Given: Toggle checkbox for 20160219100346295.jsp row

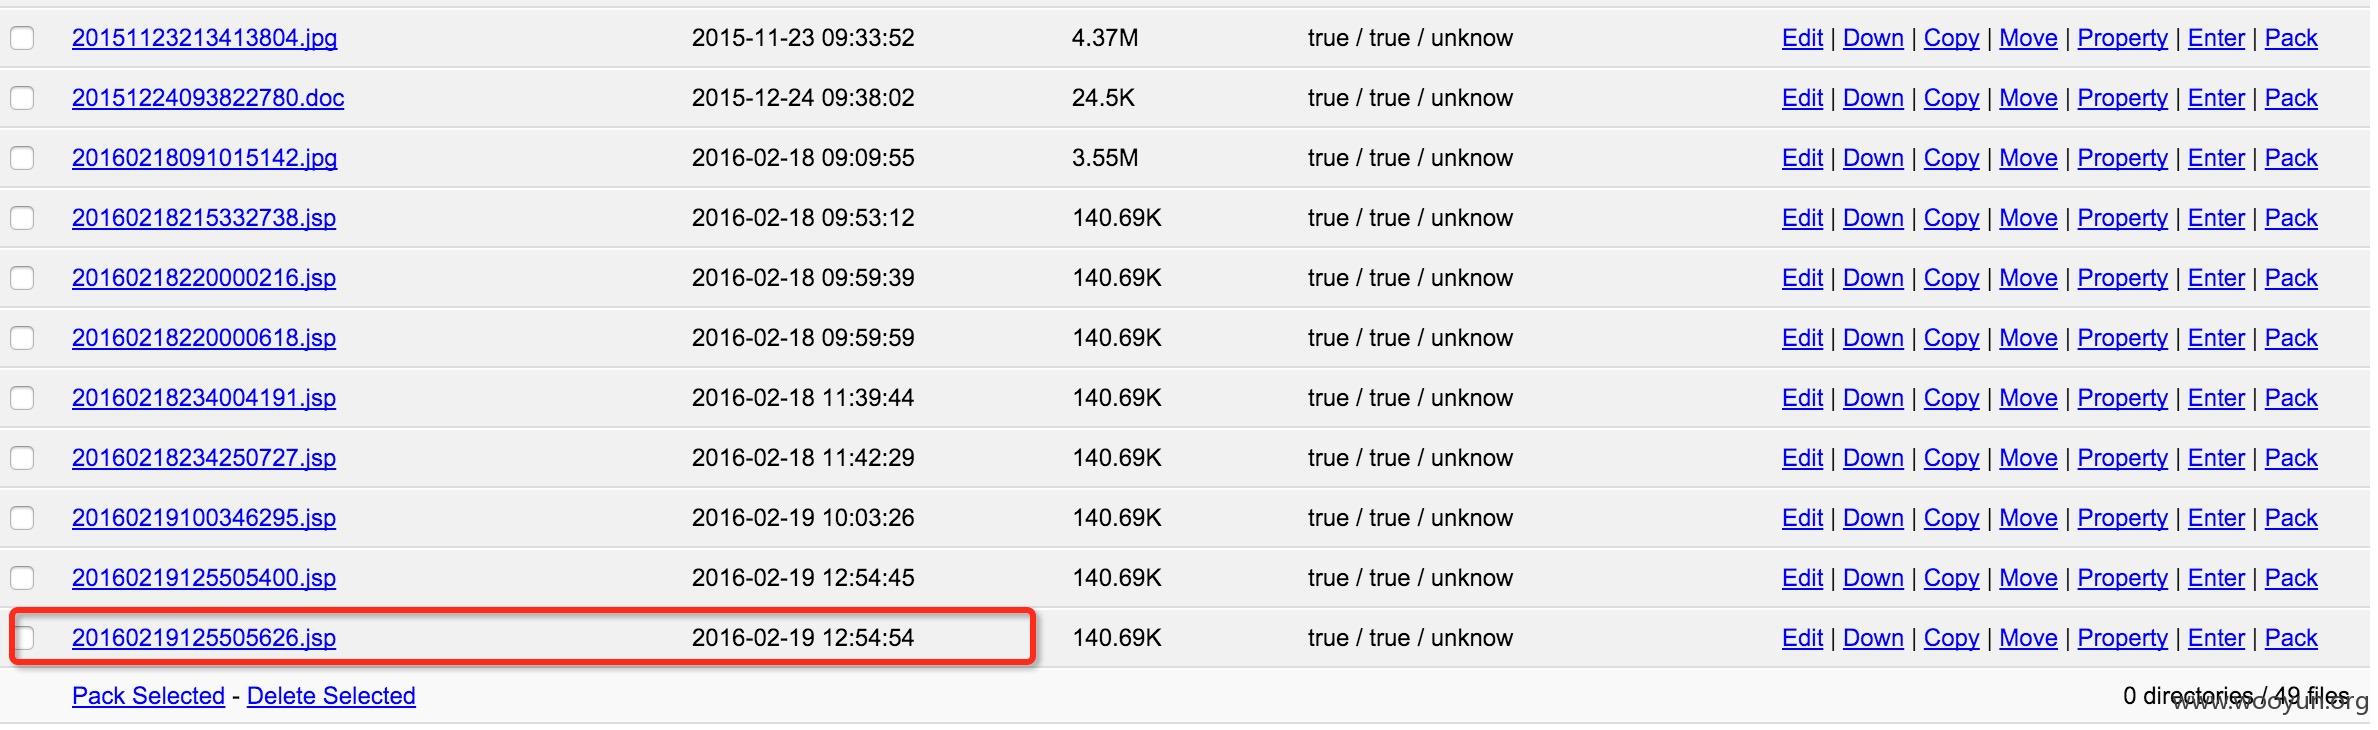Looking at the screenshot, I should click(22, 518).
